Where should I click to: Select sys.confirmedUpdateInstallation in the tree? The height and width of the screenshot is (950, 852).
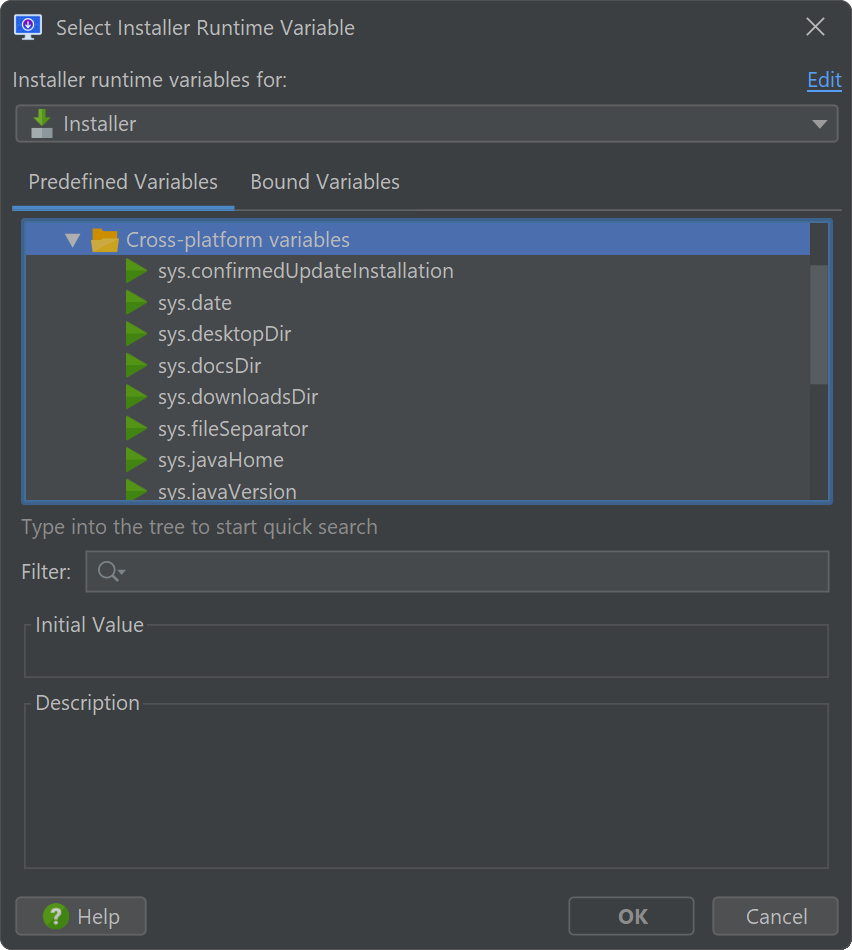(x=305, y=271)
